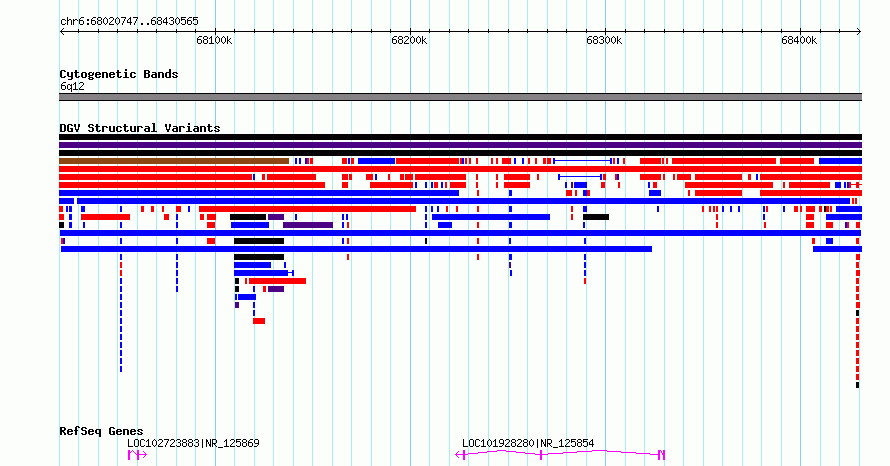Select the grey 6q12 cytogenetic band bar

click(x=460, y=97)
